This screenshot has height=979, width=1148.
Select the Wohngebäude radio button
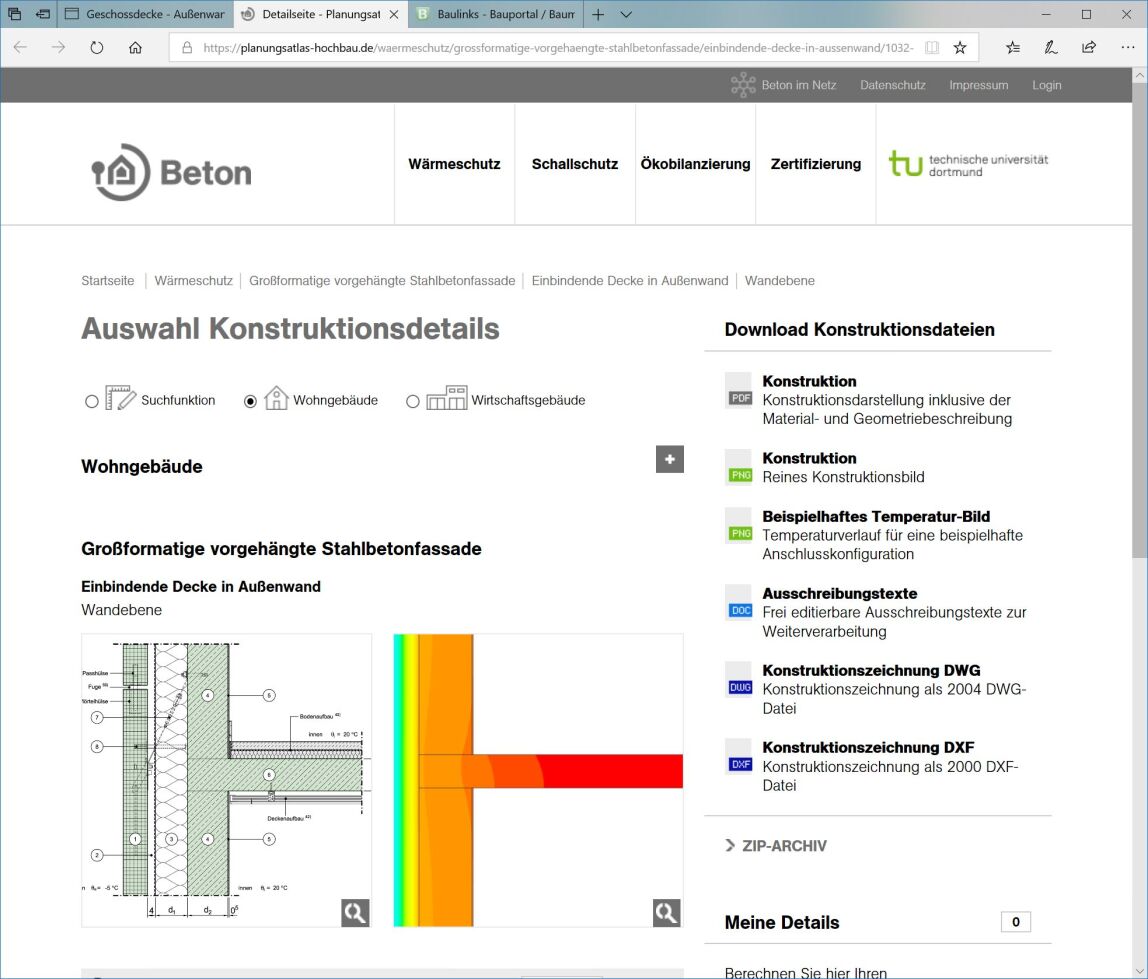[x=250, y=401]
